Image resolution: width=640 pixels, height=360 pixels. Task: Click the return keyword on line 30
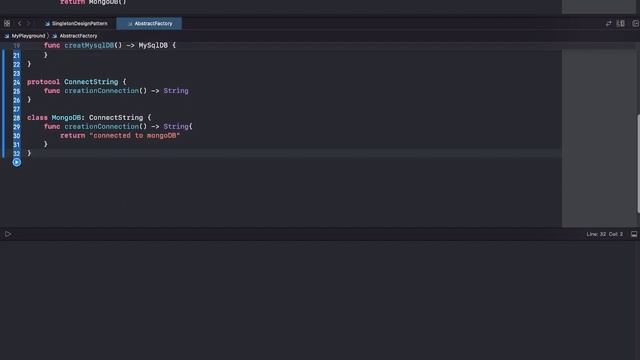73,136
